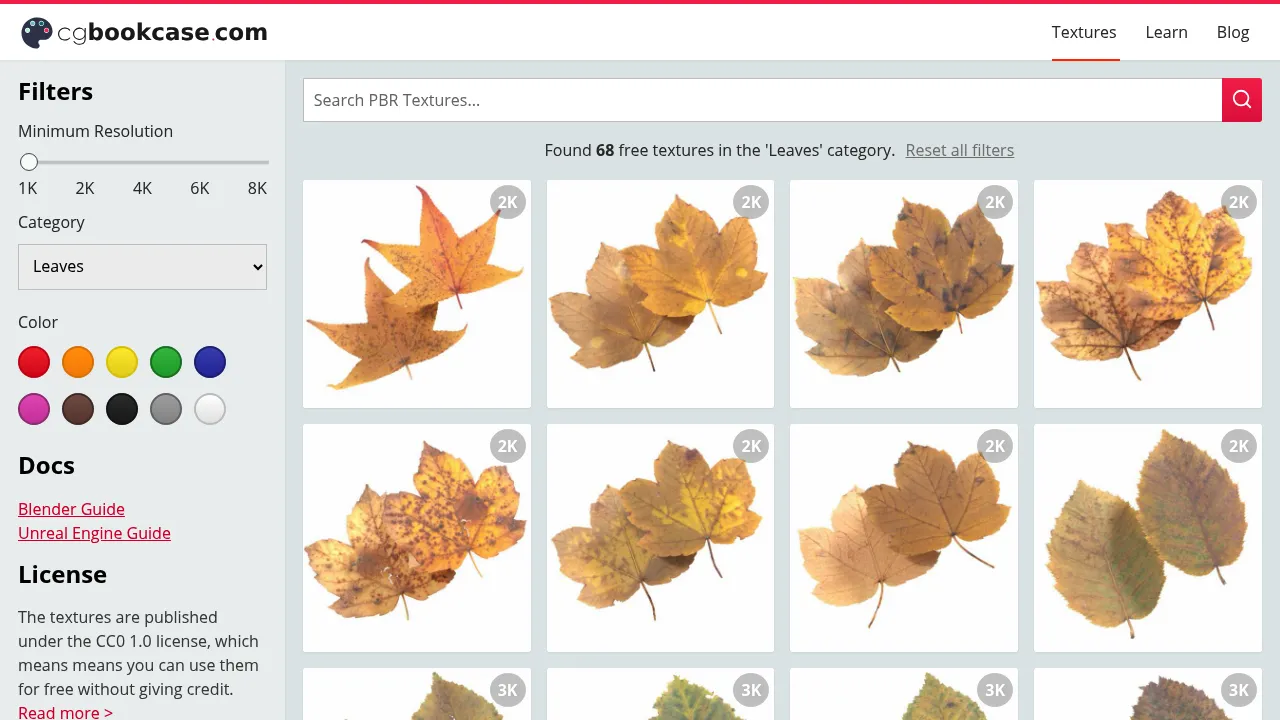Filter by green color swatch

click(x=166, y=362)
